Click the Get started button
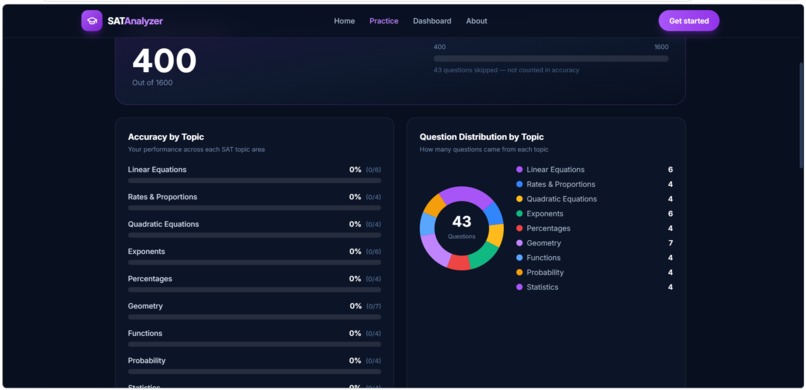 [689, 21]
